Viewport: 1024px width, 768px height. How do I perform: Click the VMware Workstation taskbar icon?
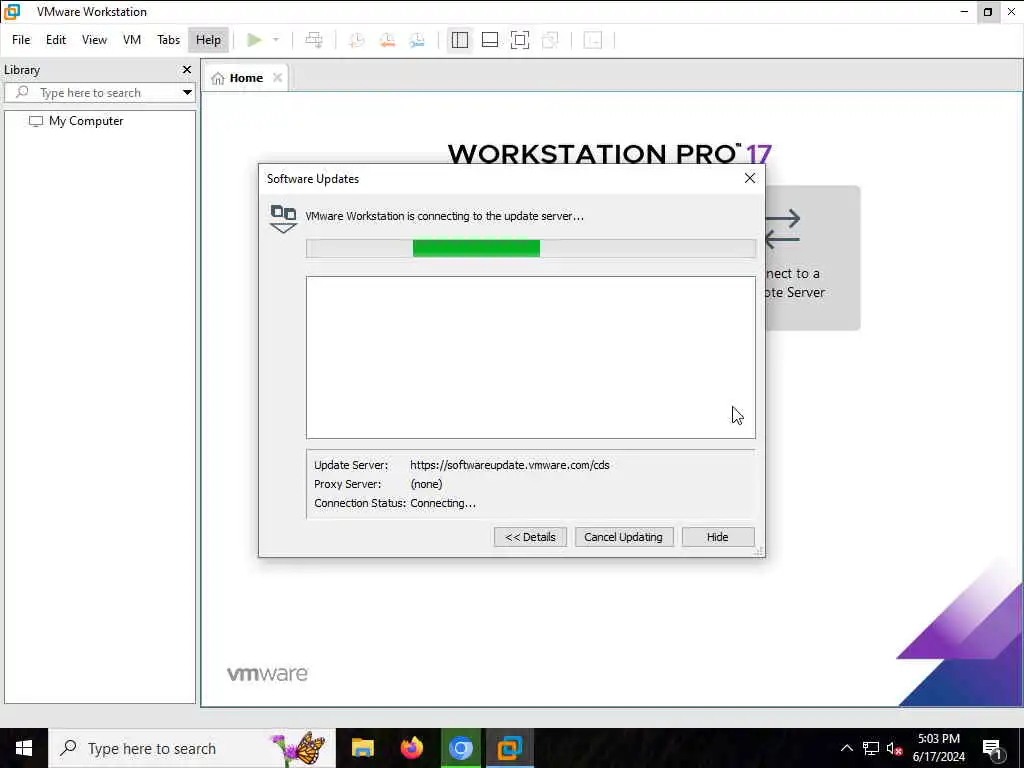[509, 748]
